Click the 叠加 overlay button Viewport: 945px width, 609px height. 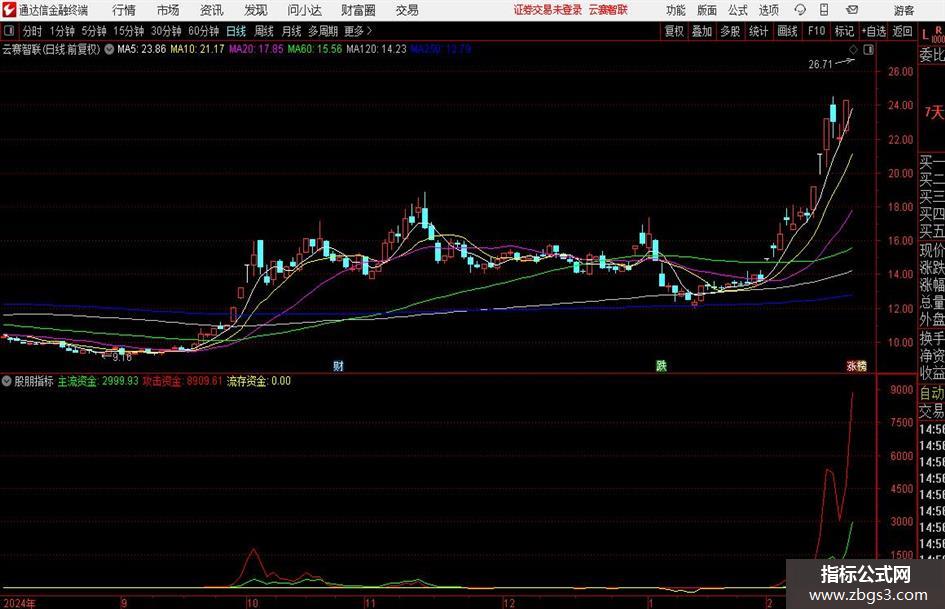702,31
